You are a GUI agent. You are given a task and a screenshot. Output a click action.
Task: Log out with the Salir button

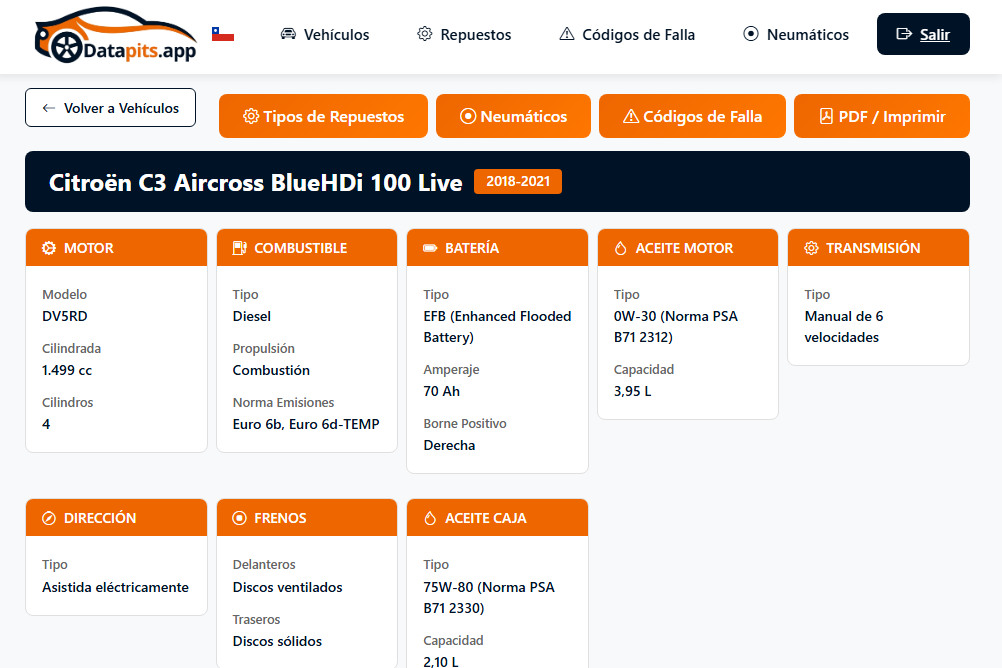point(923,34)
